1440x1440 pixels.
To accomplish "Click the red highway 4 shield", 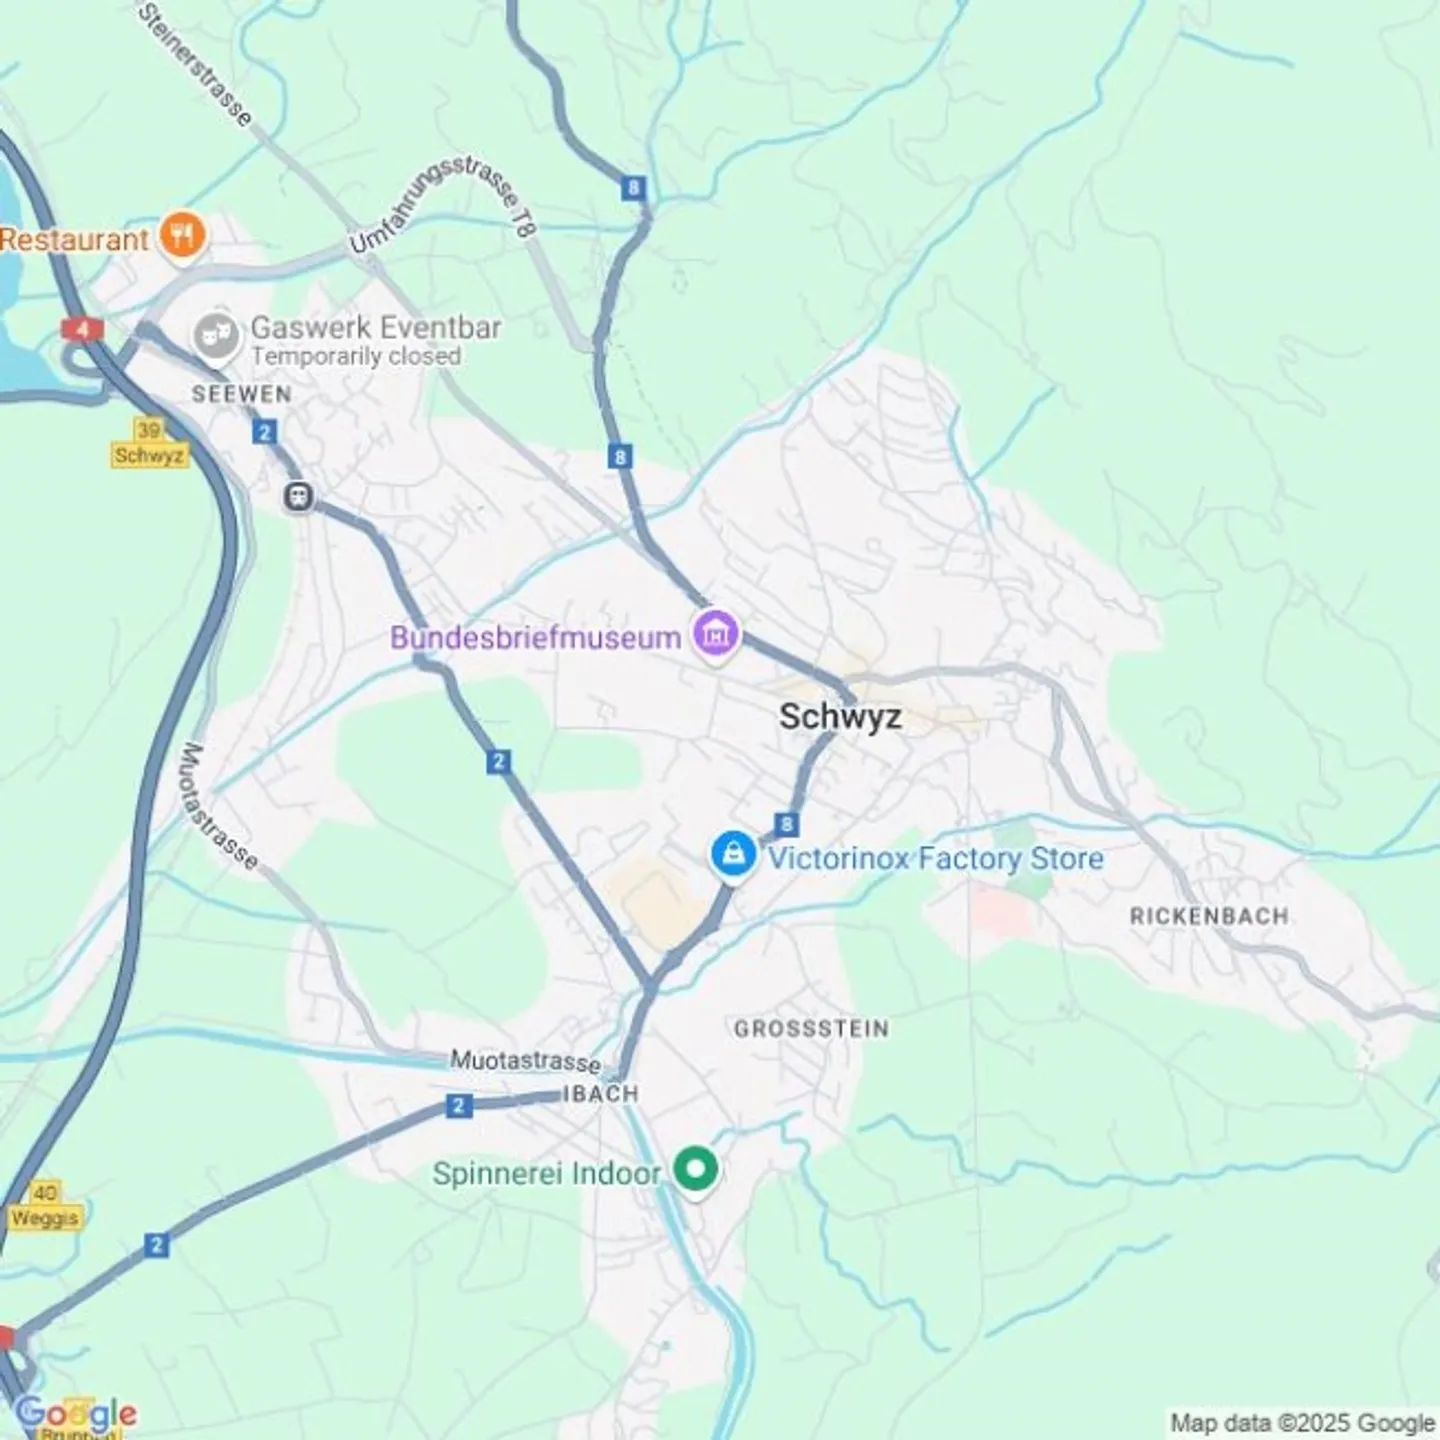I will [82, 329].
